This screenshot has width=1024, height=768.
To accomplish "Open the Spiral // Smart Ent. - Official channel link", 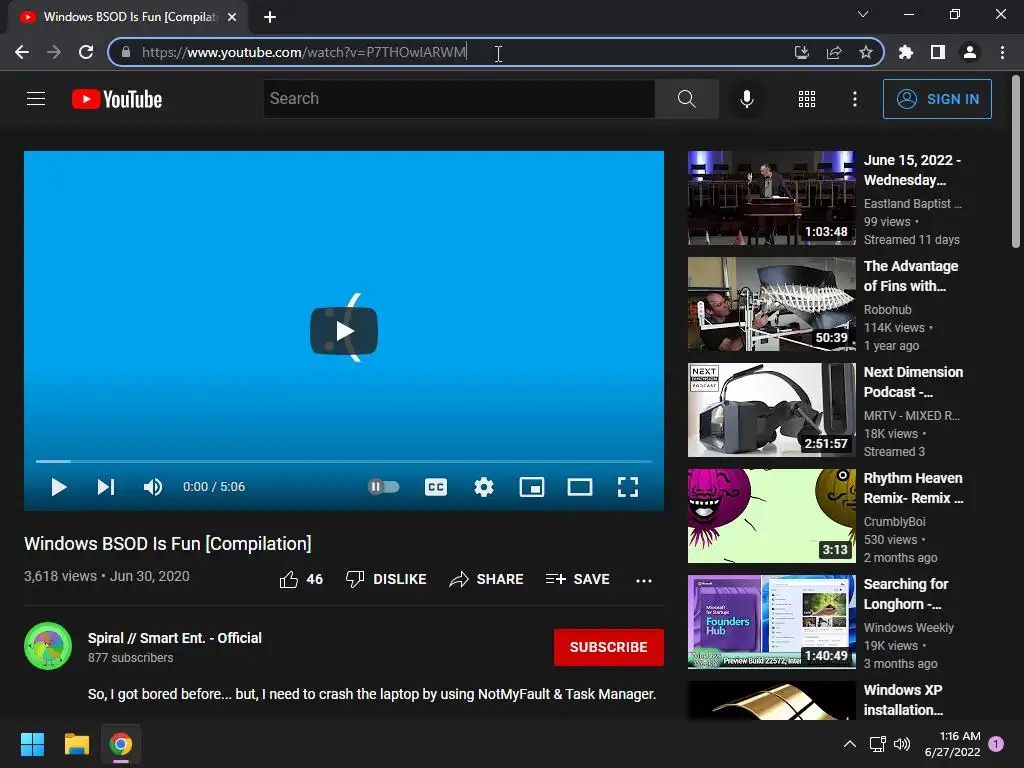I will [175, 638].
